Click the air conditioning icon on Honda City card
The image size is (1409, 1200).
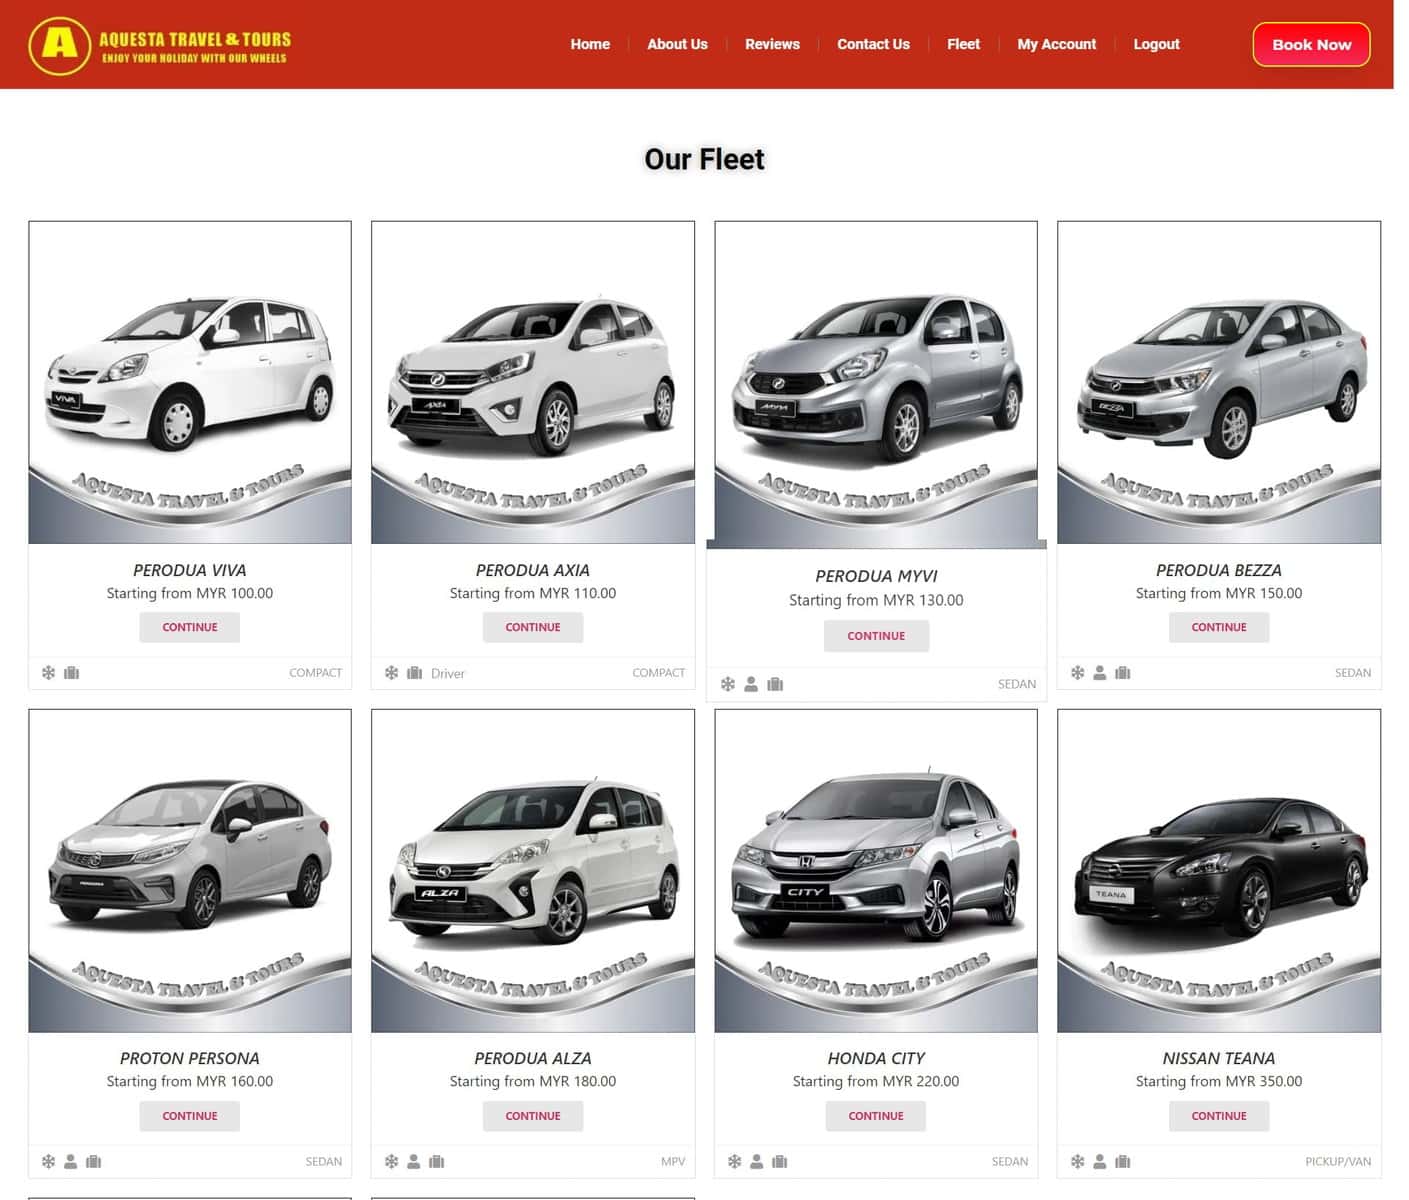tap(735, 1161)
